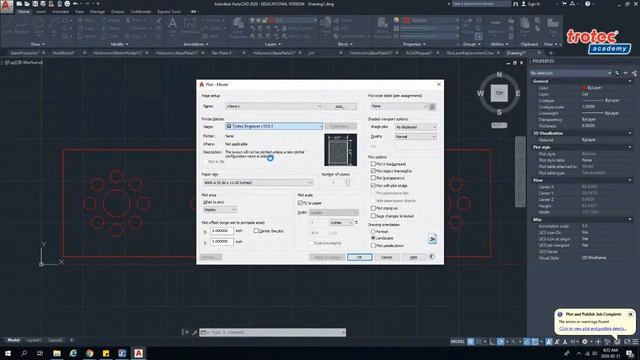This screenshot has height=360, width=640.
Task: Open the Plot style table dropdown
Action: 399,106
